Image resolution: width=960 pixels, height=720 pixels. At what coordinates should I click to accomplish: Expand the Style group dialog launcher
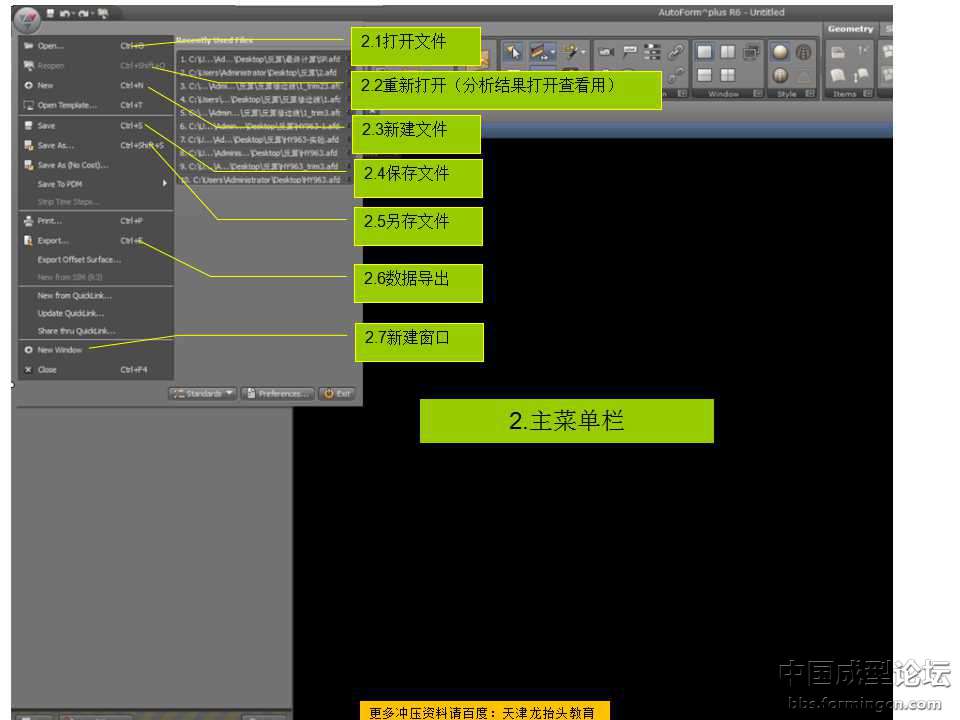[x=808, y=94]
